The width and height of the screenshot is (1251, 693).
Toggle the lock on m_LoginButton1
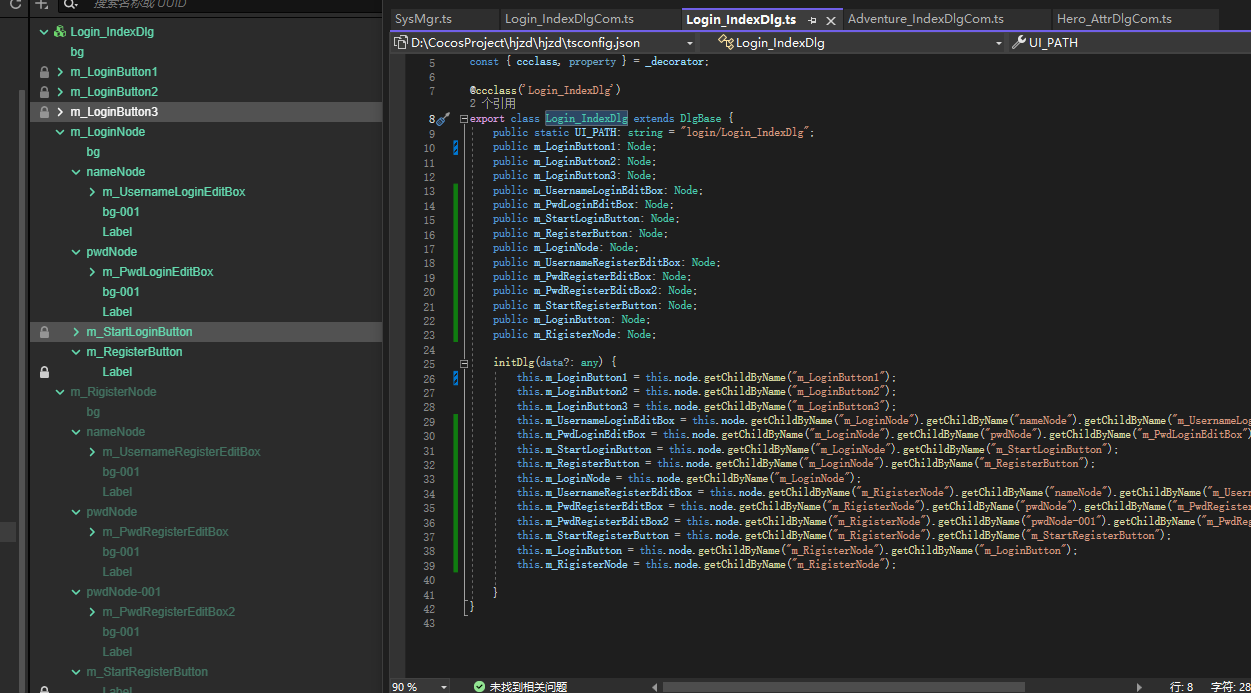[44, 72]
